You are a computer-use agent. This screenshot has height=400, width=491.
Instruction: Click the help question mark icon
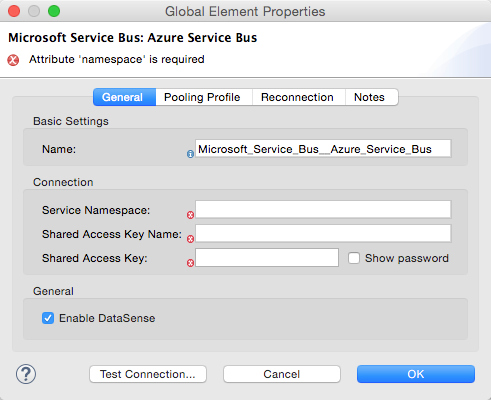click(26, 374)
